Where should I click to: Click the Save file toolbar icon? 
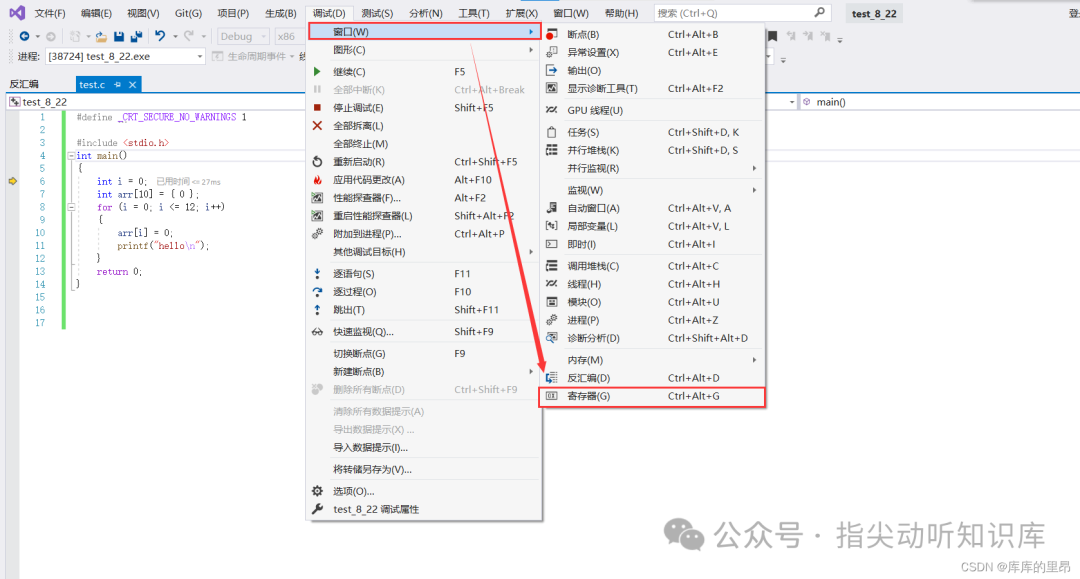(x=119, y=36)
